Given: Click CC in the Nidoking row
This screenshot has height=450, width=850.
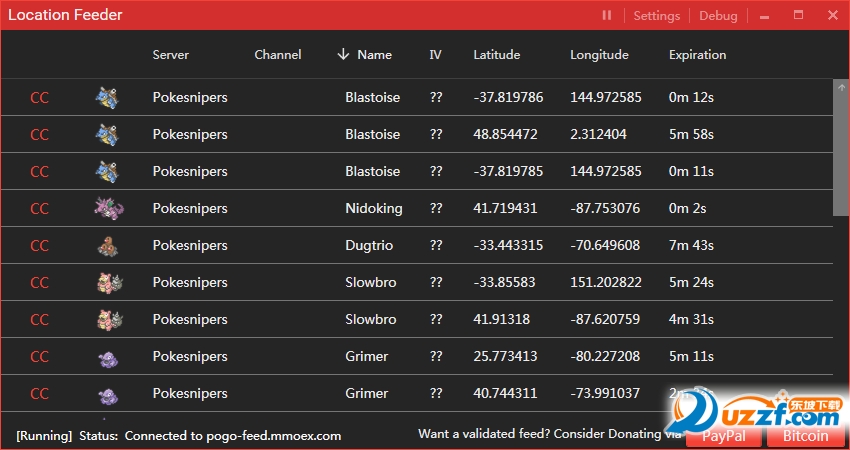Looking at the screenshot, I should (39, 208).
